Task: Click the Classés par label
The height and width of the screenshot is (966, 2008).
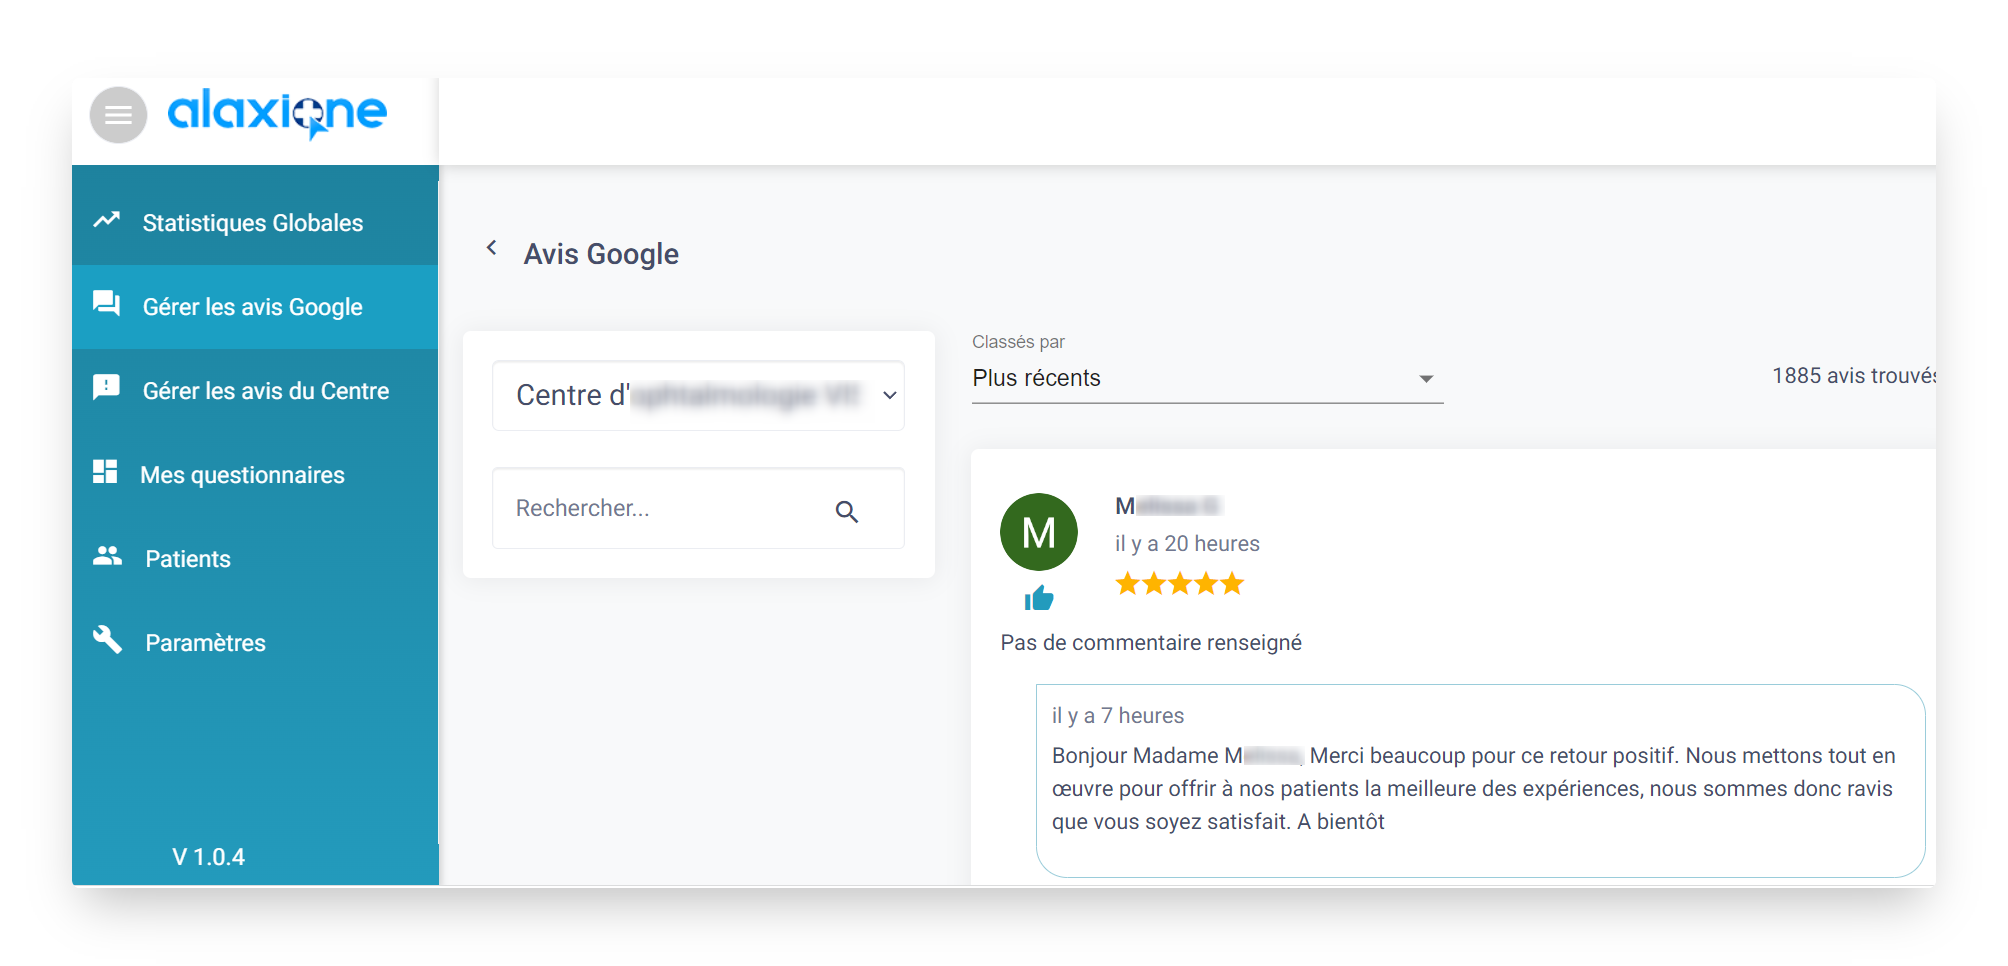Action: coord(1018,342)
